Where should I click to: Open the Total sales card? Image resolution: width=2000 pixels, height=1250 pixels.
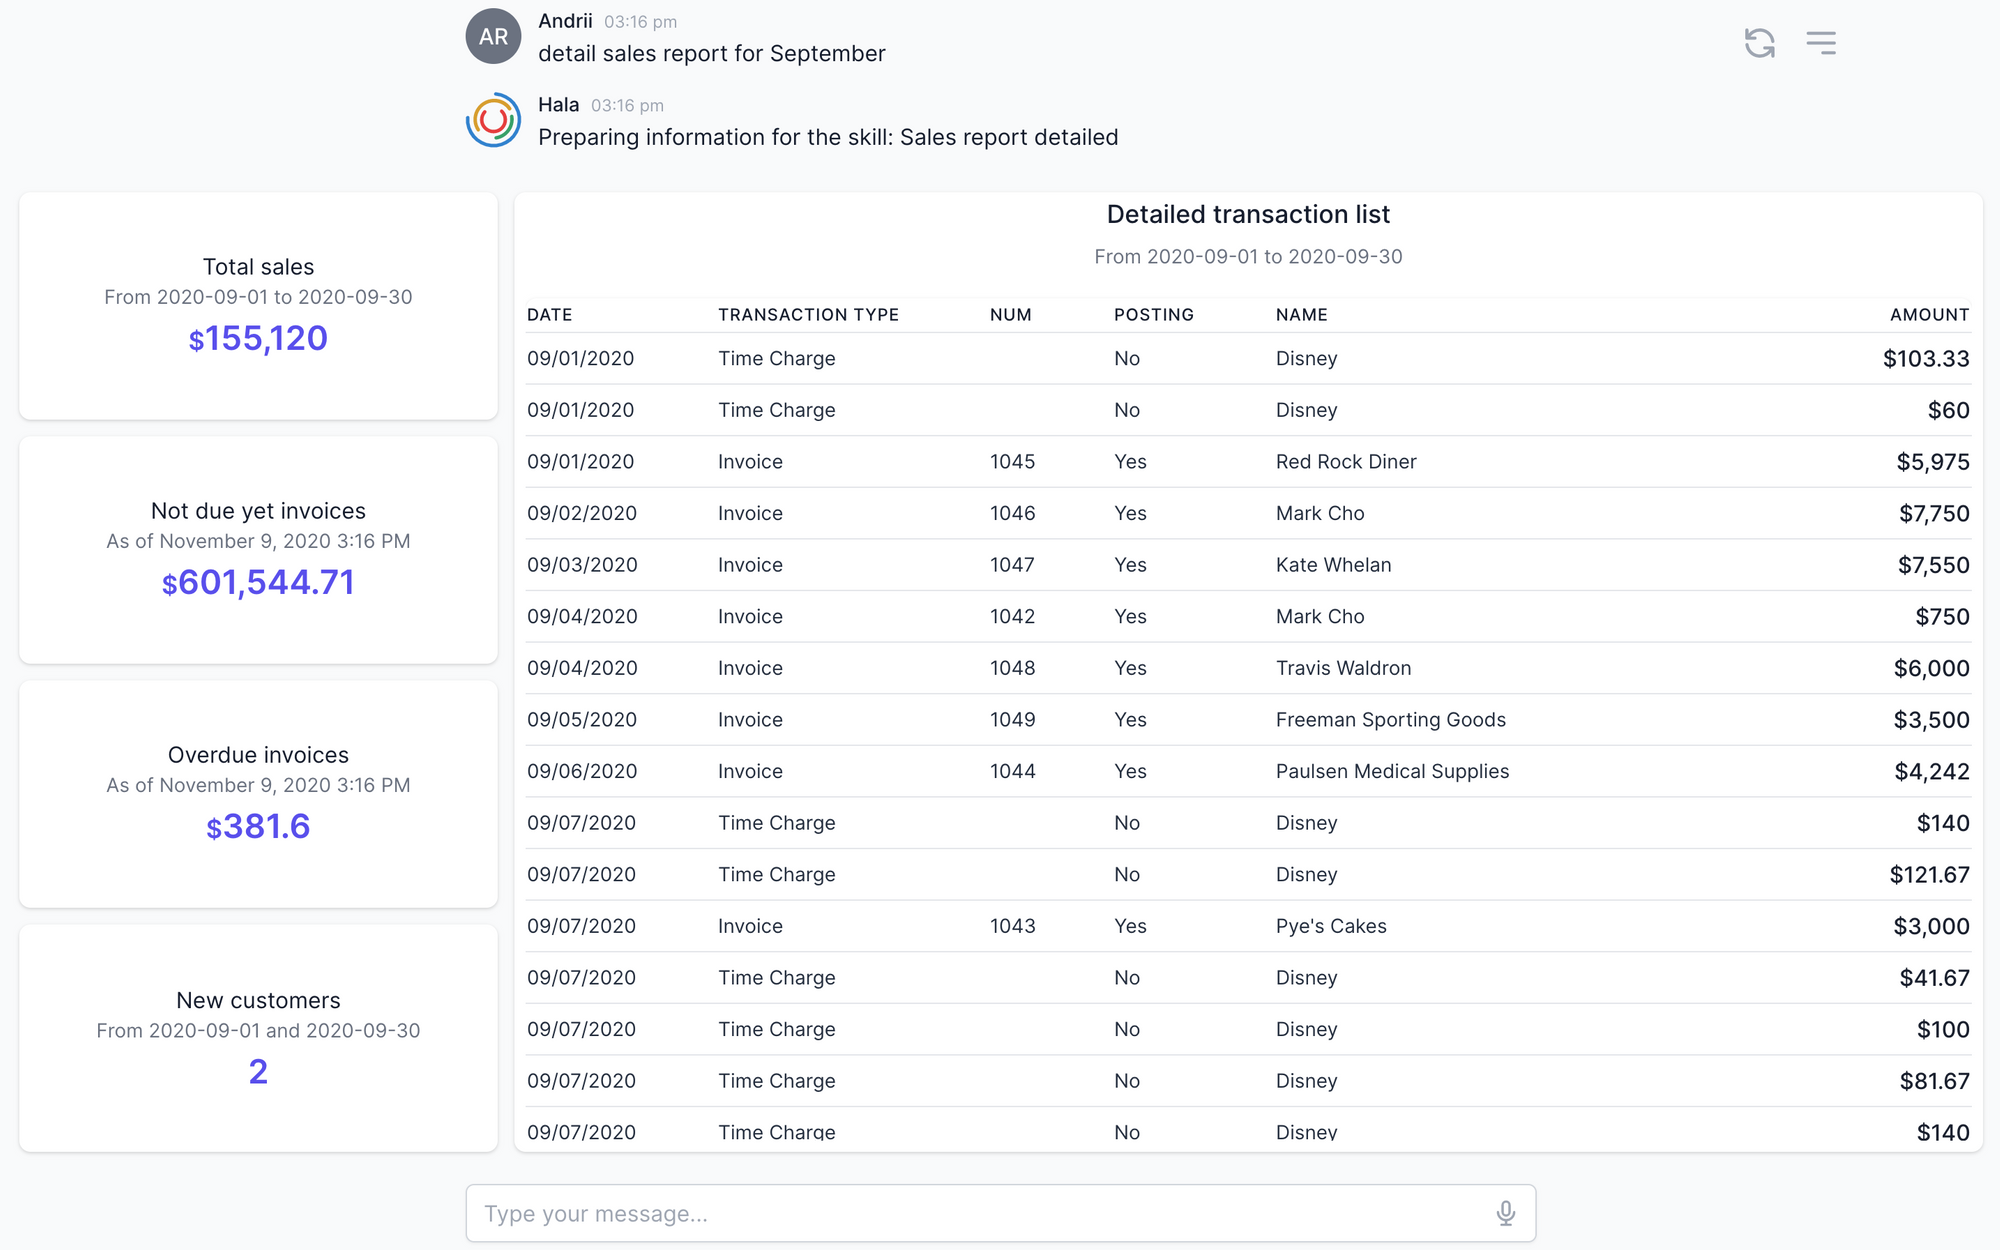point(258,306)
